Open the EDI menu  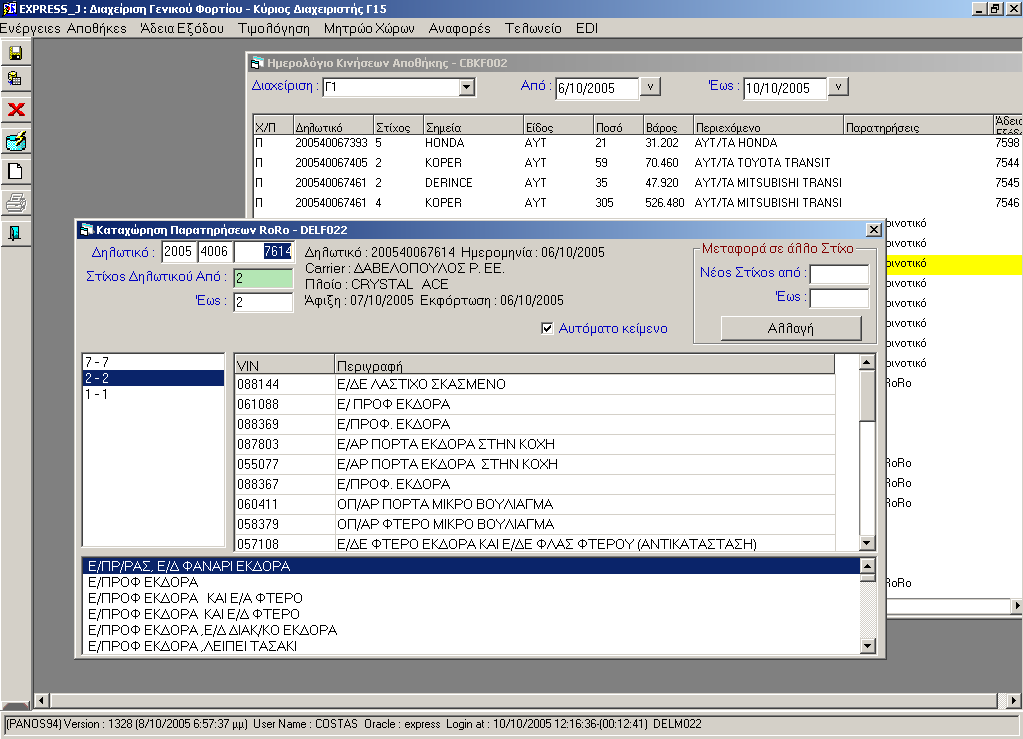point(587,28)
